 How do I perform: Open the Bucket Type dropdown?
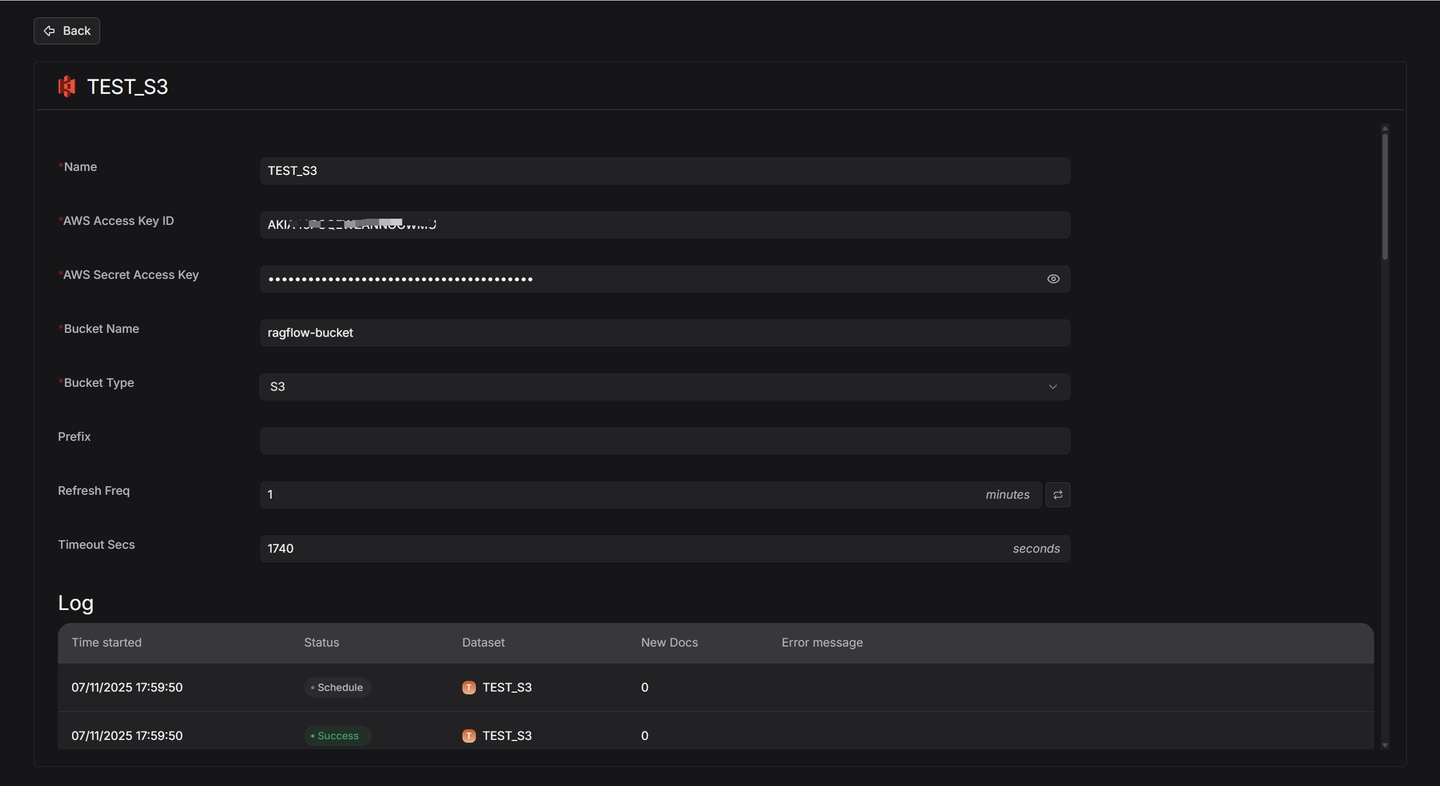click(x=664, y=386)
